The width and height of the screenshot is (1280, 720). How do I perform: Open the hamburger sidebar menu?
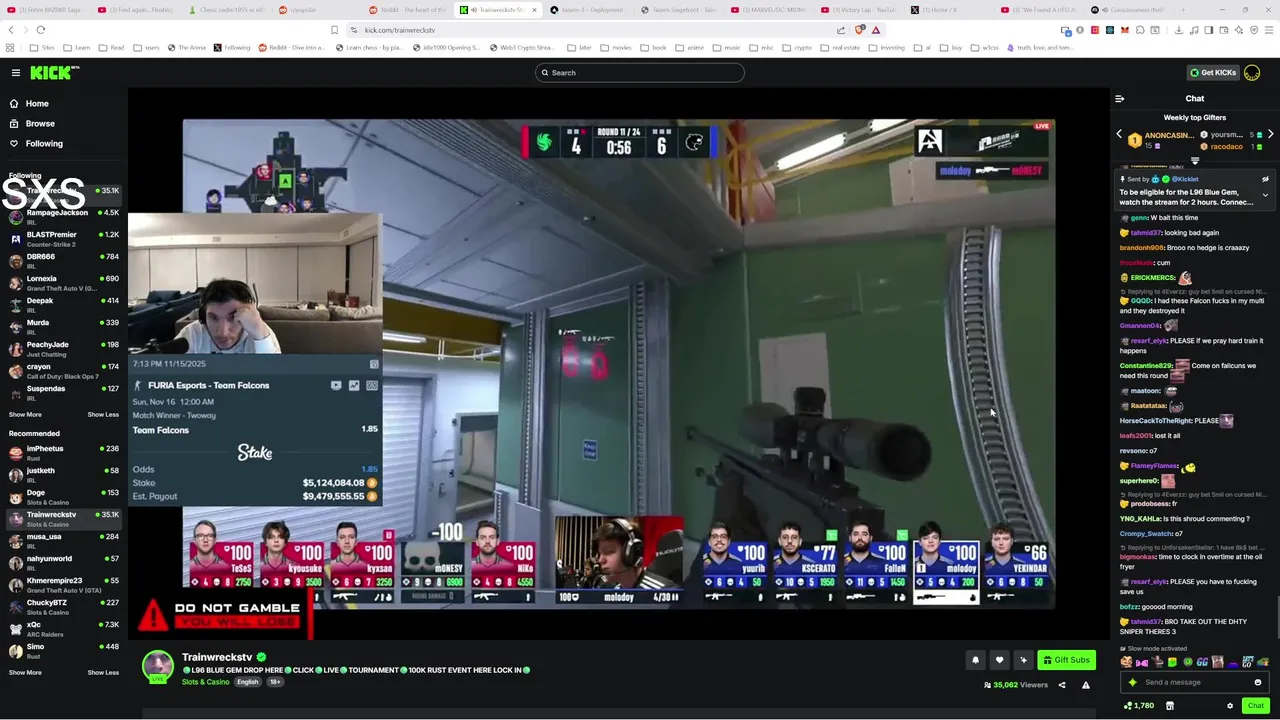point(16,72)
